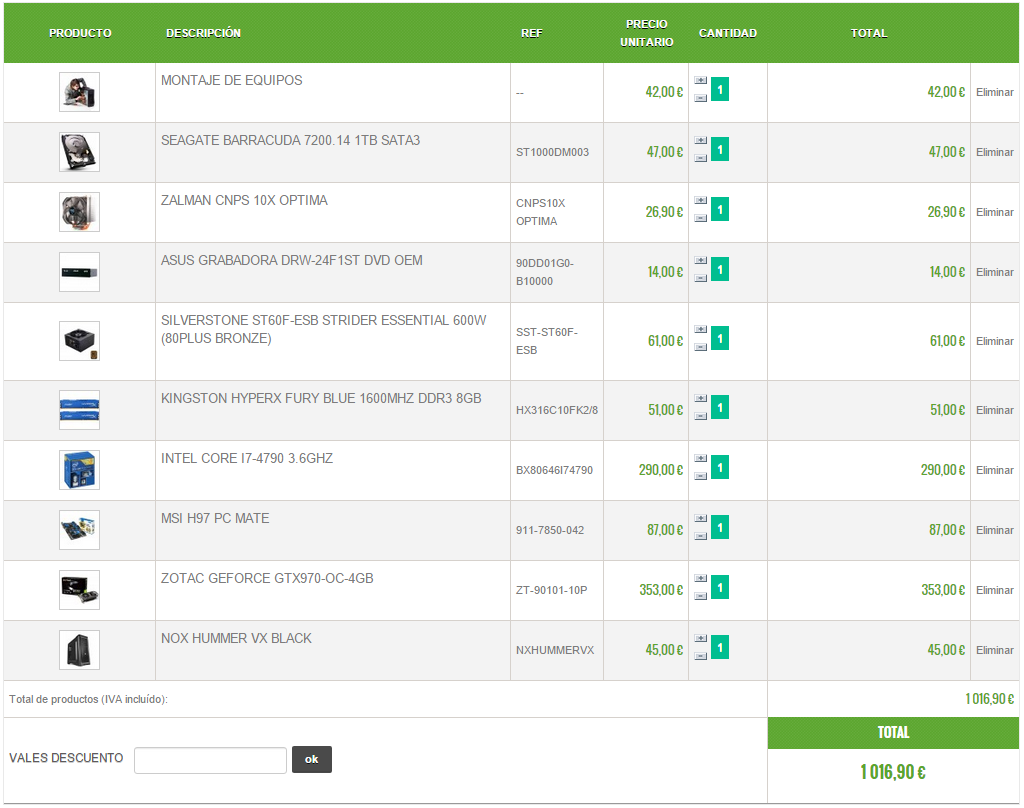
Task: Decrease quantity of ZOTAC GEFORCE GTX970
Action: (x=701, y=596)
